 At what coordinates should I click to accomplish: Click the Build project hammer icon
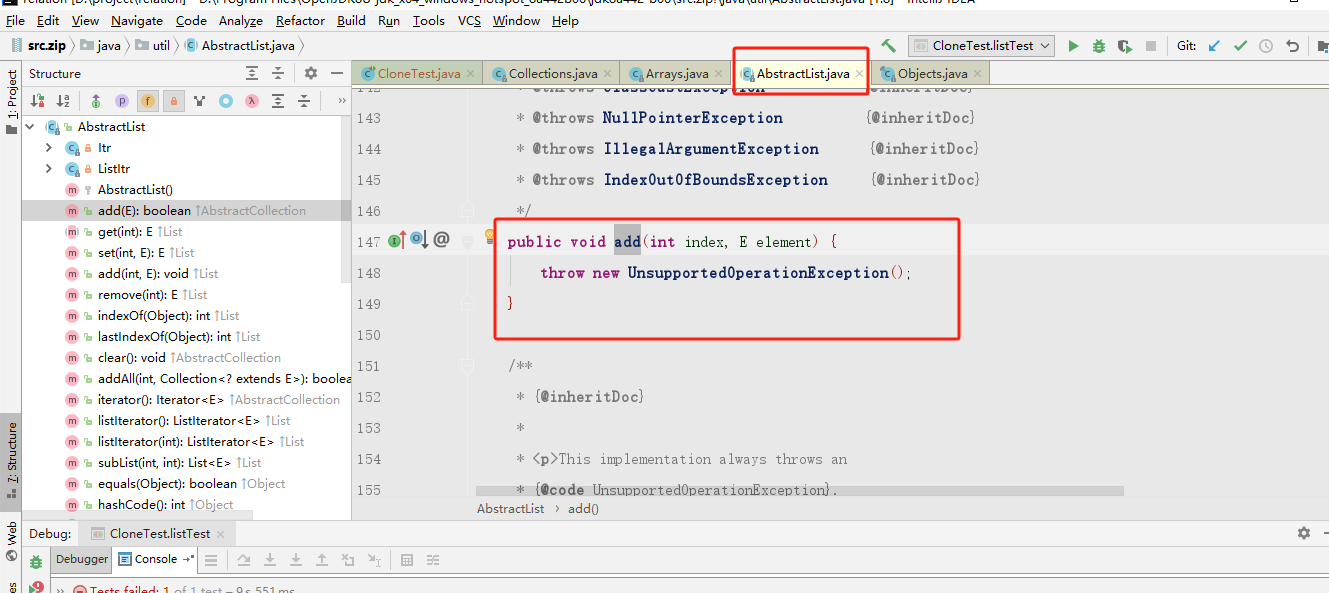(889, 46)
